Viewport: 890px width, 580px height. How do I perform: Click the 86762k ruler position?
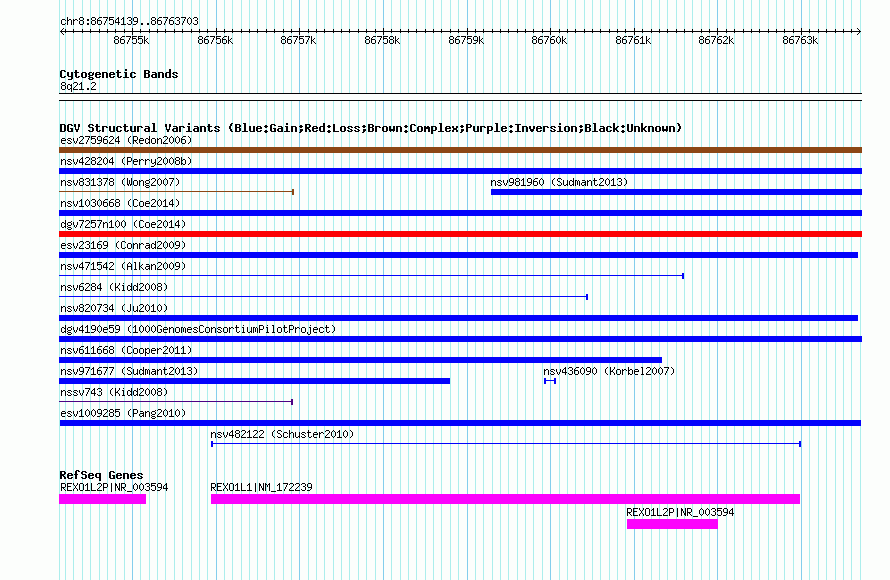[x=716, y=40]
